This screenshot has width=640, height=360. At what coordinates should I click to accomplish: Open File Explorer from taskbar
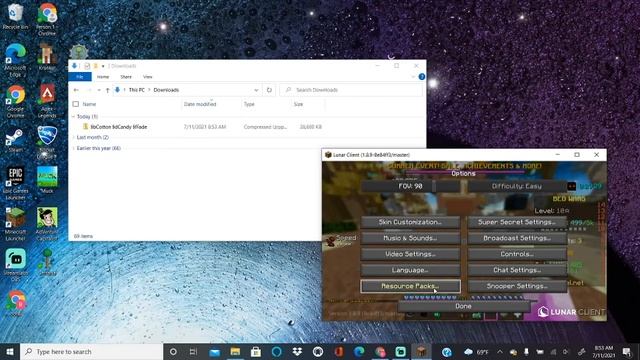point(235,351)
